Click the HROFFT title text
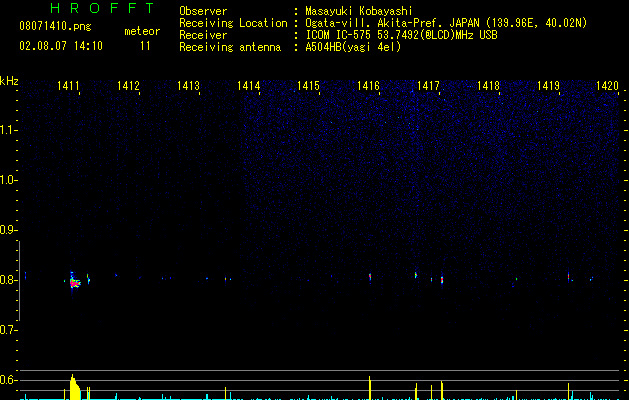The height and width of the screenshot is (400, 629). coord(103,8)
